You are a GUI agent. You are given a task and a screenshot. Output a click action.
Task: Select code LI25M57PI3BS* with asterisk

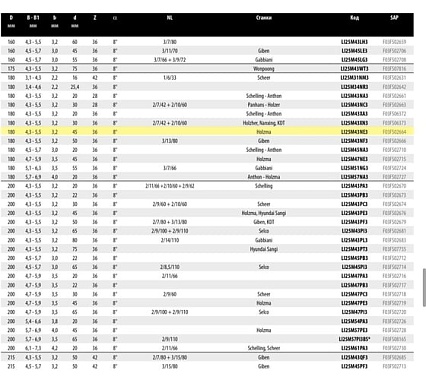point(355,339)
